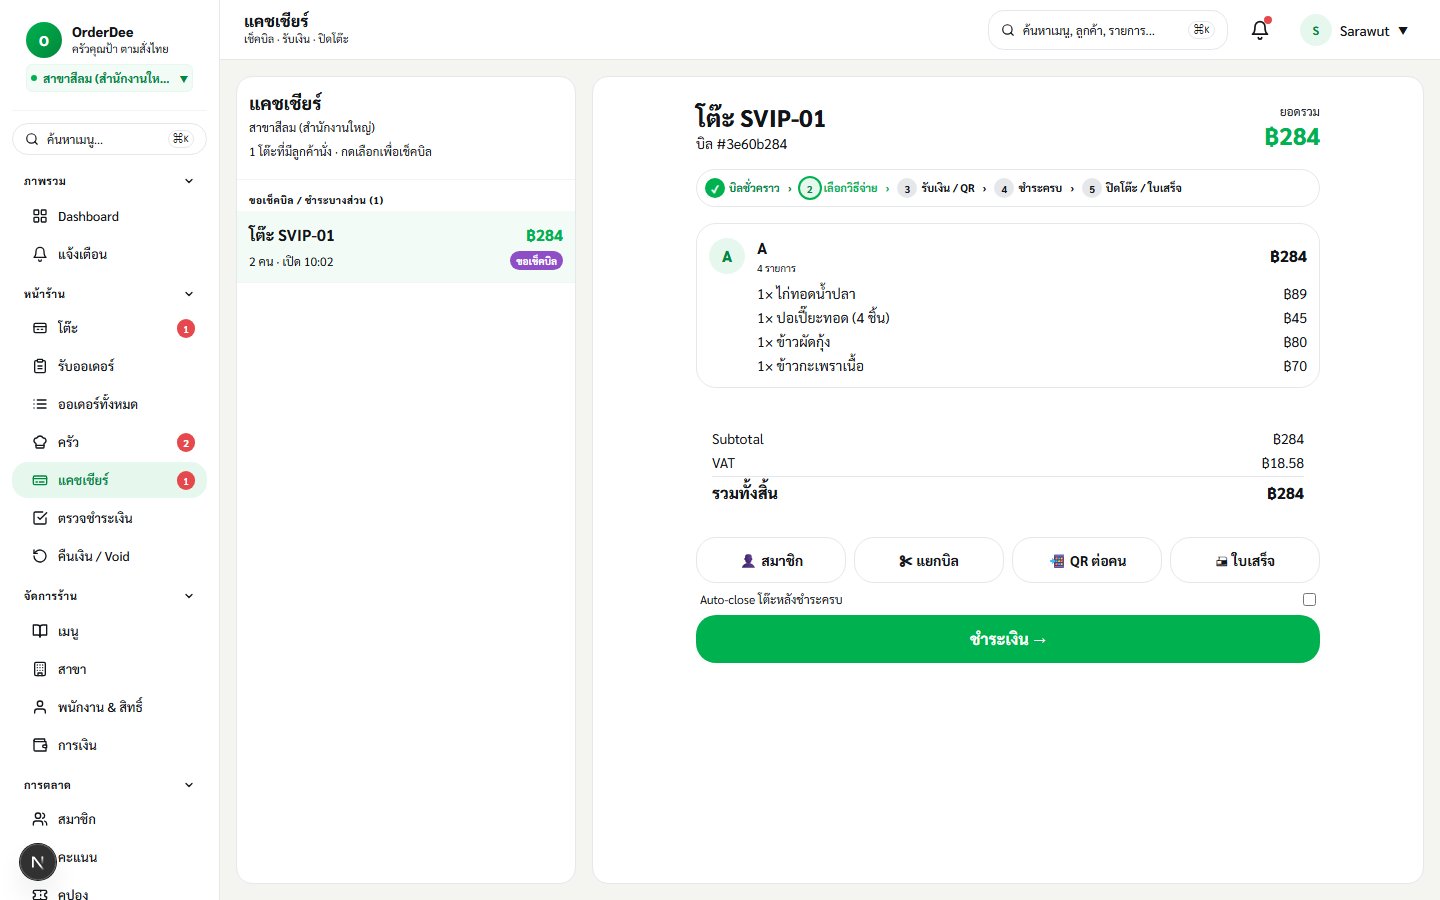Click the เมนู book icon

[40, 631]
